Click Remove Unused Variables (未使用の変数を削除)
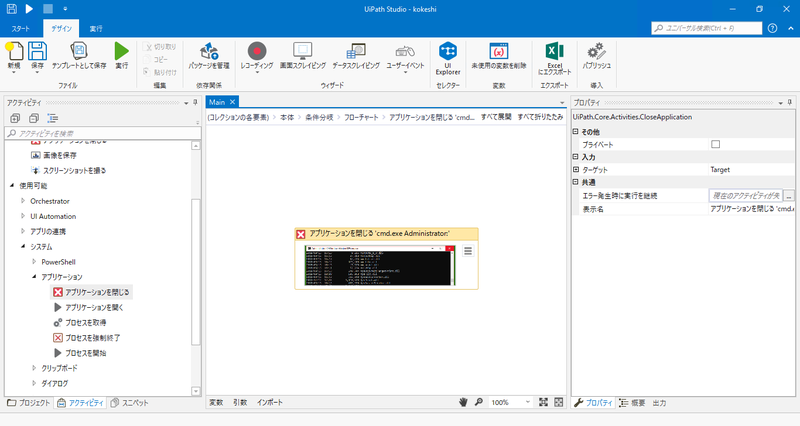The height and width of the screenshot is (426, 800). [498, 52]
